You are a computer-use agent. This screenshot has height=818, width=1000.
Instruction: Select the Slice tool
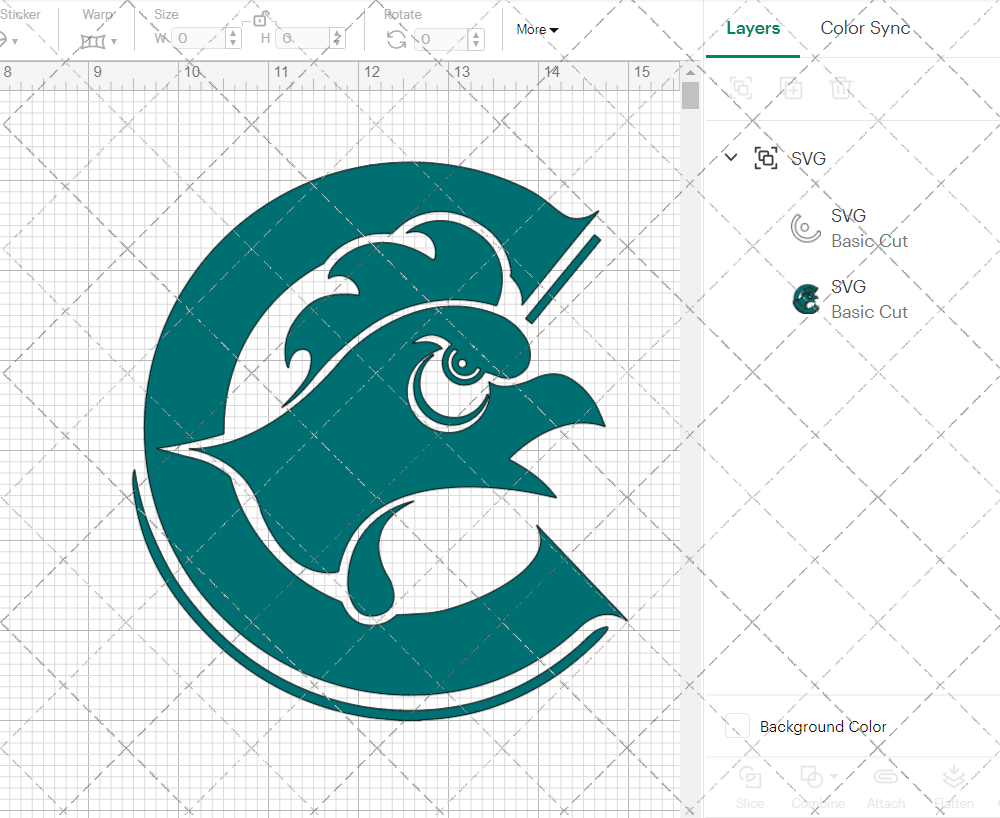(750, 777)
